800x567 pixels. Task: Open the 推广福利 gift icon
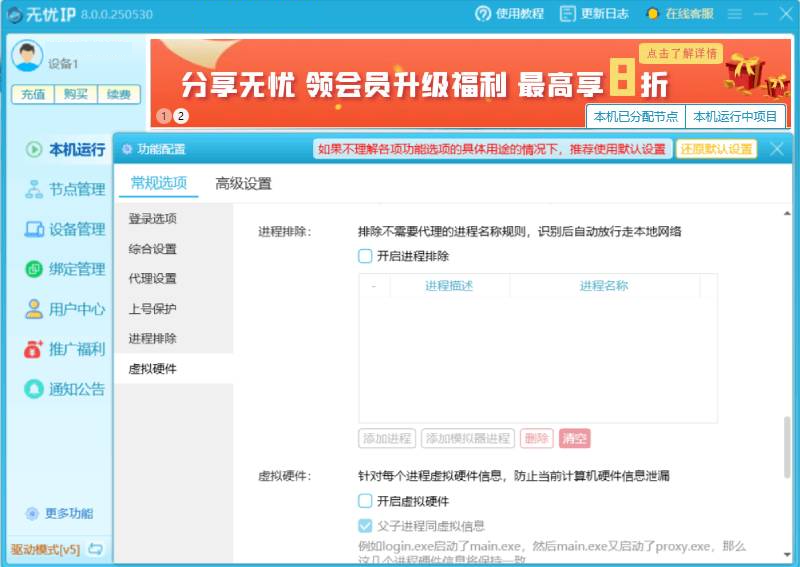click(34, 349)
